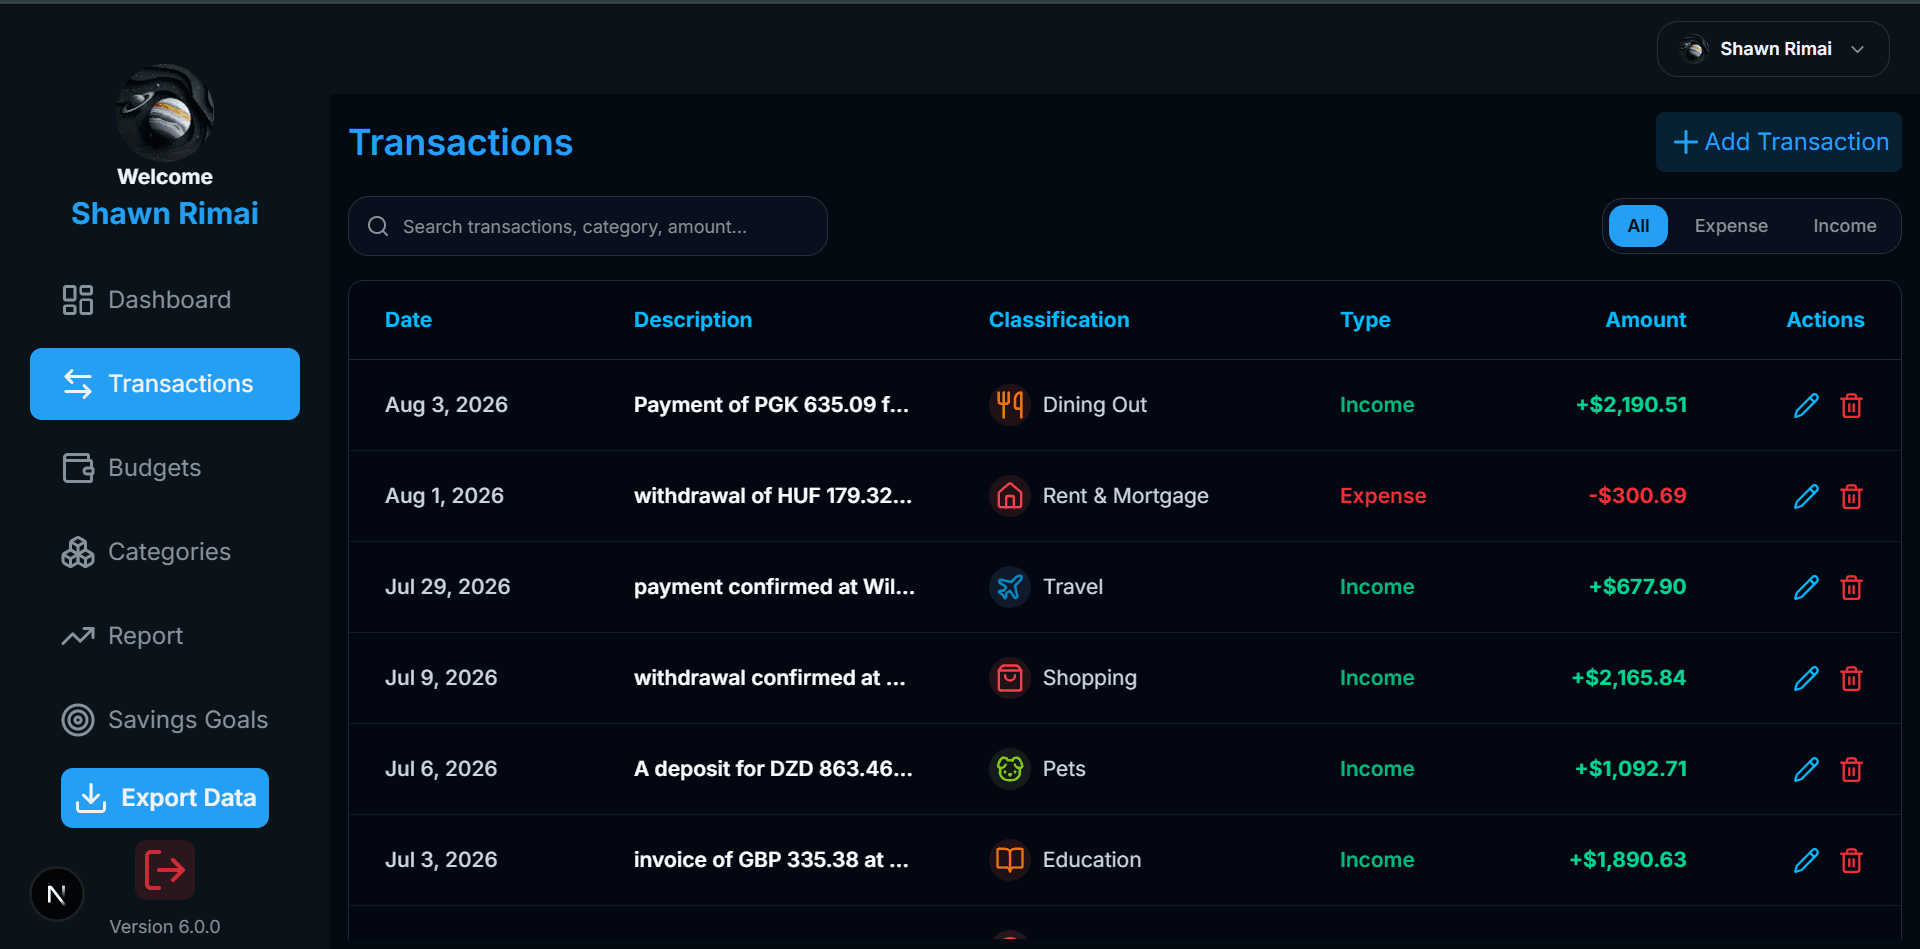Delete the Shopping transaction
The image size is (1920, 949).
coord(1851,678)
